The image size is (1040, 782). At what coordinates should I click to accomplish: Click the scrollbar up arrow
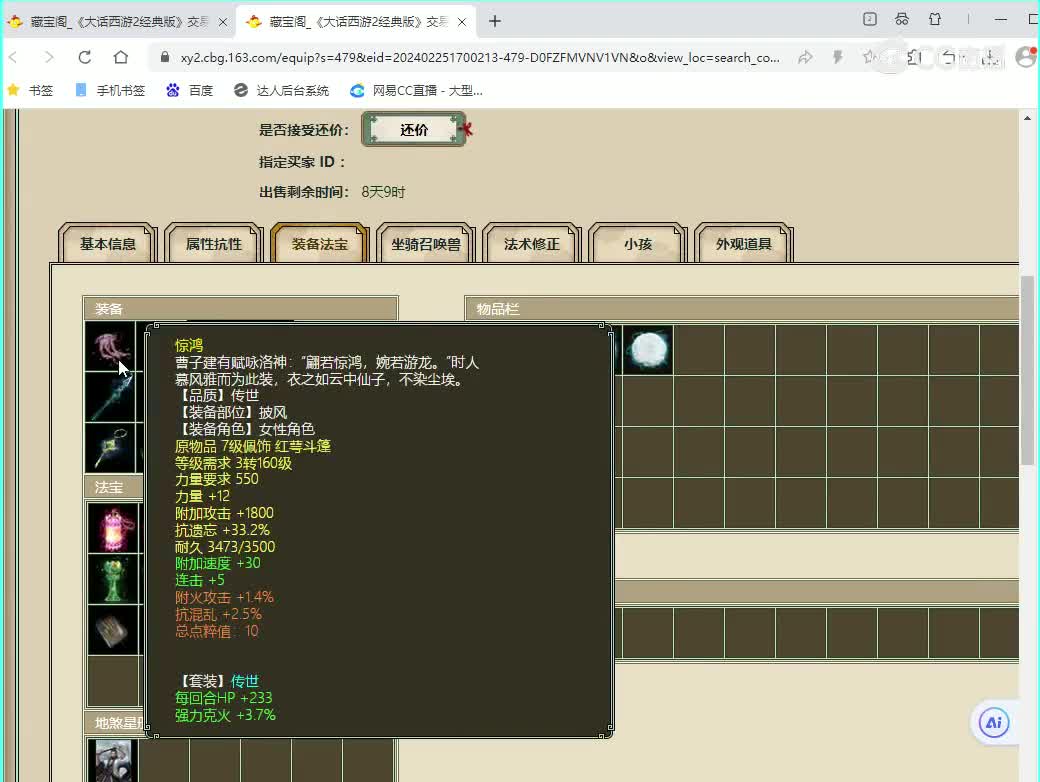1027,118
